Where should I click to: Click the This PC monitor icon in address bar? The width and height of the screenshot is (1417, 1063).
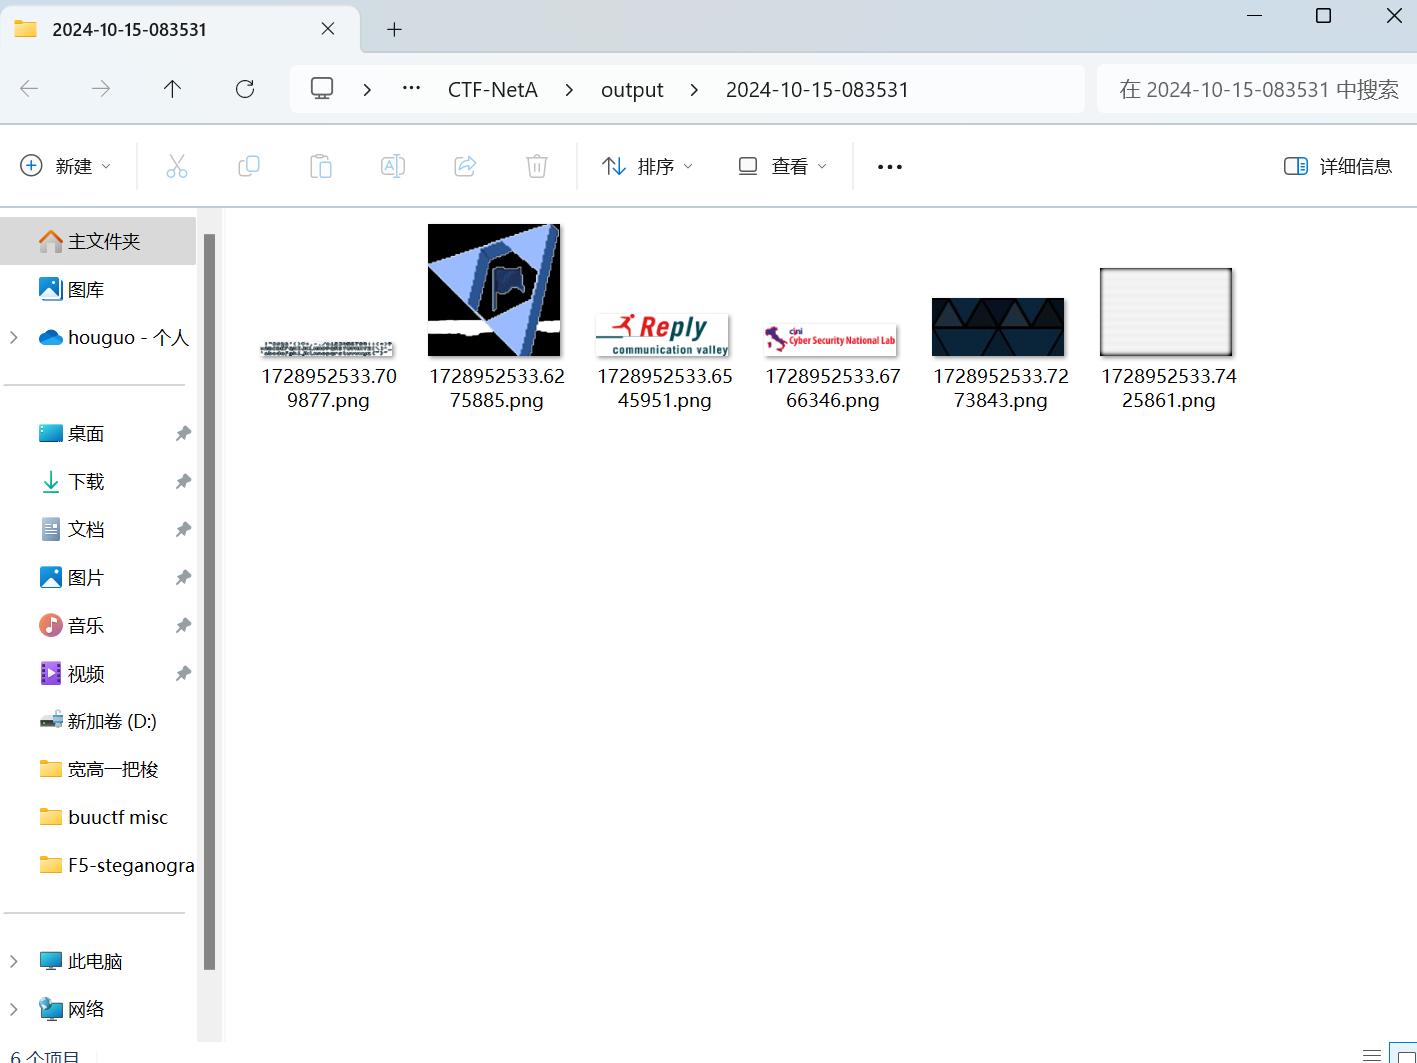[x=322, y=88]
